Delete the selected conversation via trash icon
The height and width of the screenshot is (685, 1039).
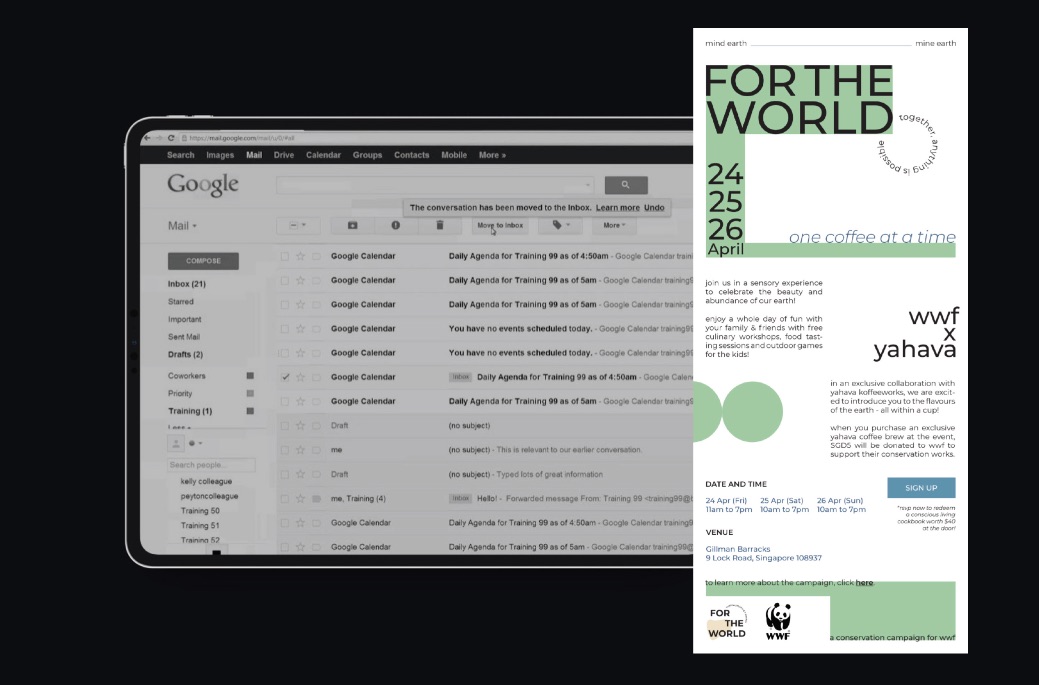pos(439,225)
